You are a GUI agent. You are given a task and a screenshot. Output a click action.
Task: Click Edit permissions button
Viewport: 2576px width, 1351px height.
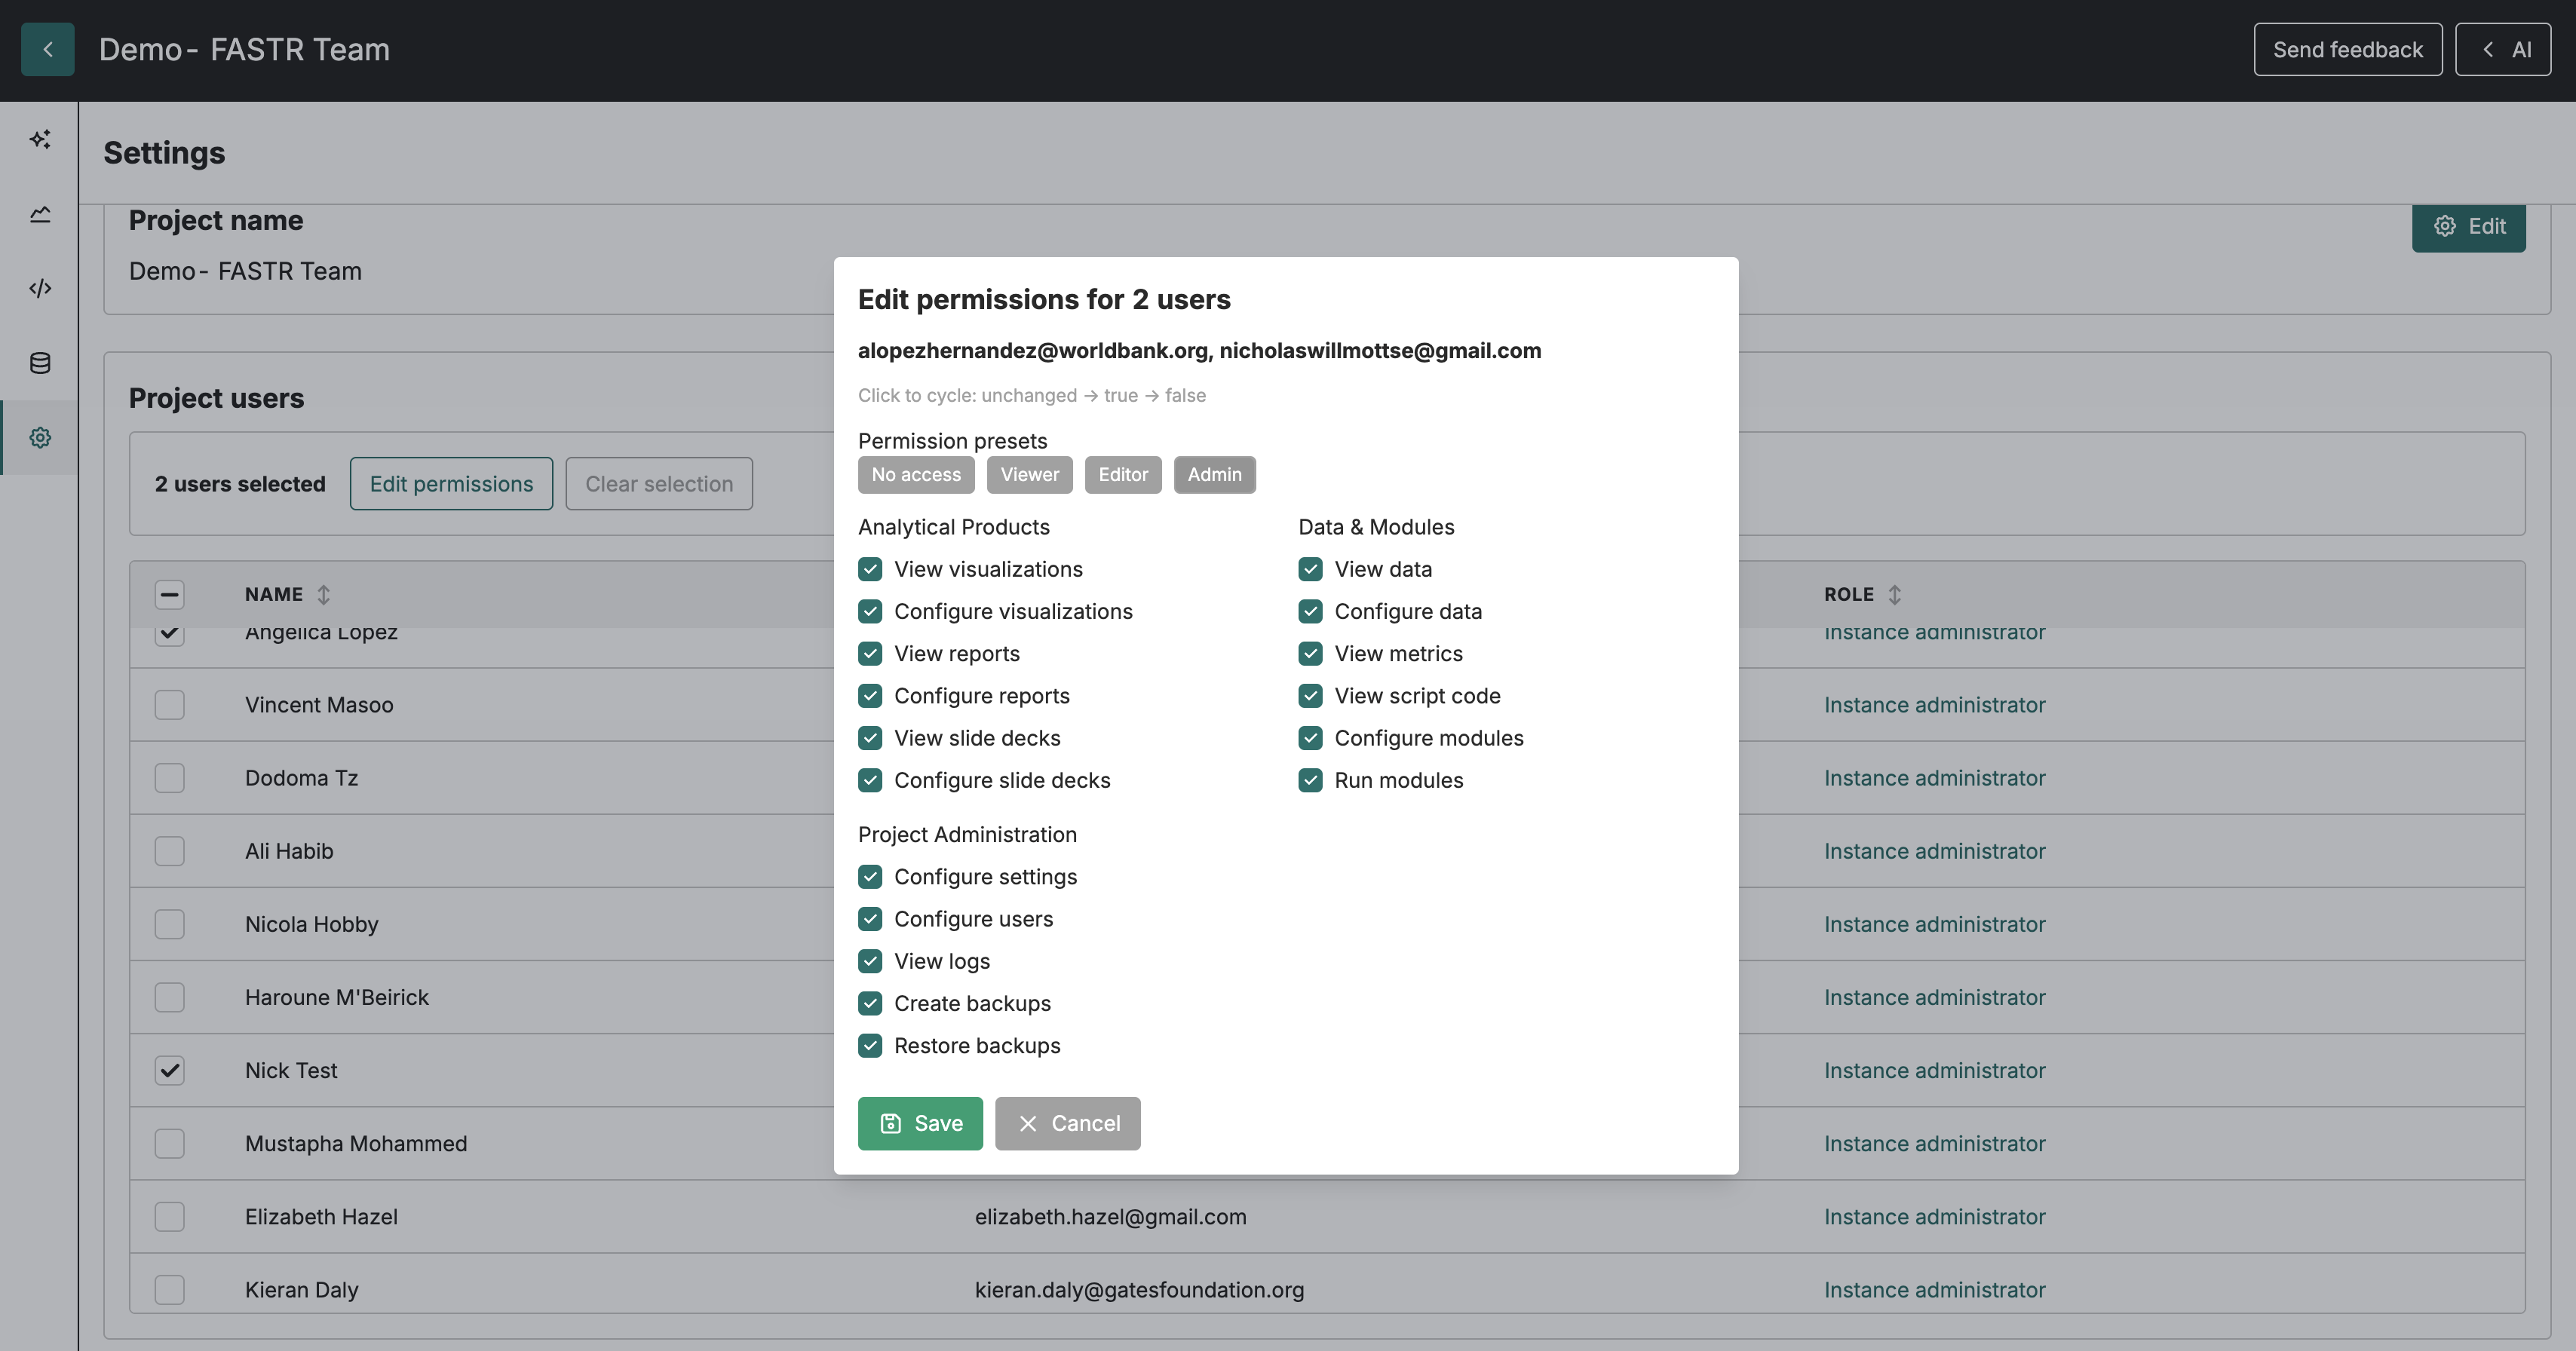tap(451, 484)
